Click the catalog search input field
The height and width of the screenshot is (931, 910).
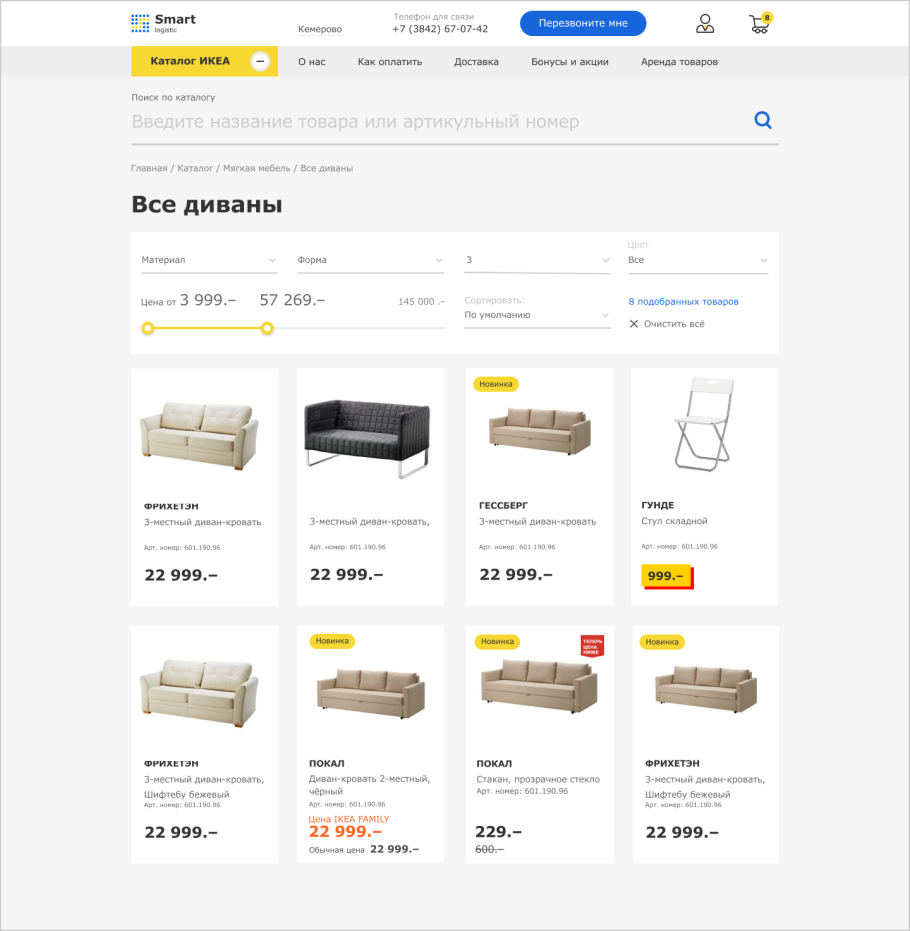(x=439, y=122)
